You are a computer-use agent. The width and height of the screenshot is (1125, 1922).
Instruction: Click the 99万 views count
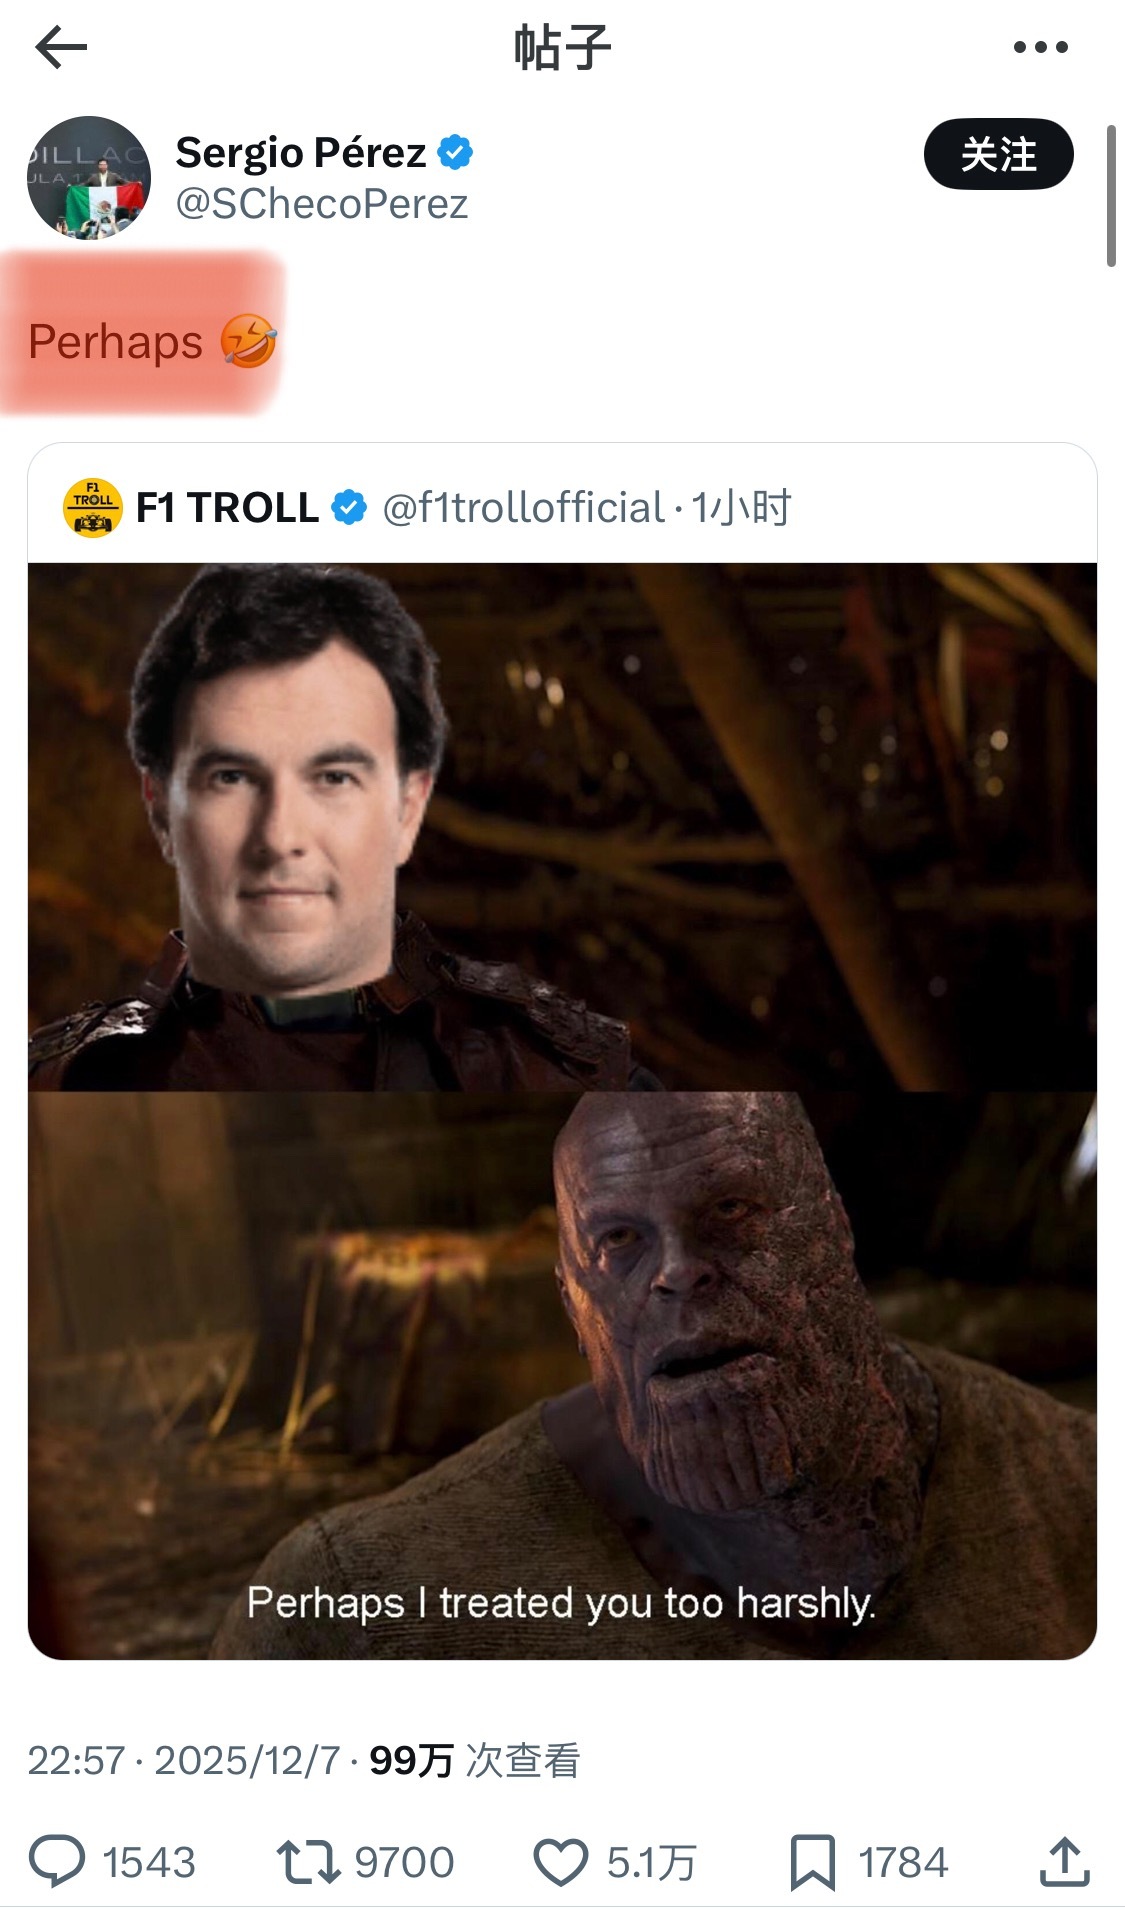(411, 1761)
